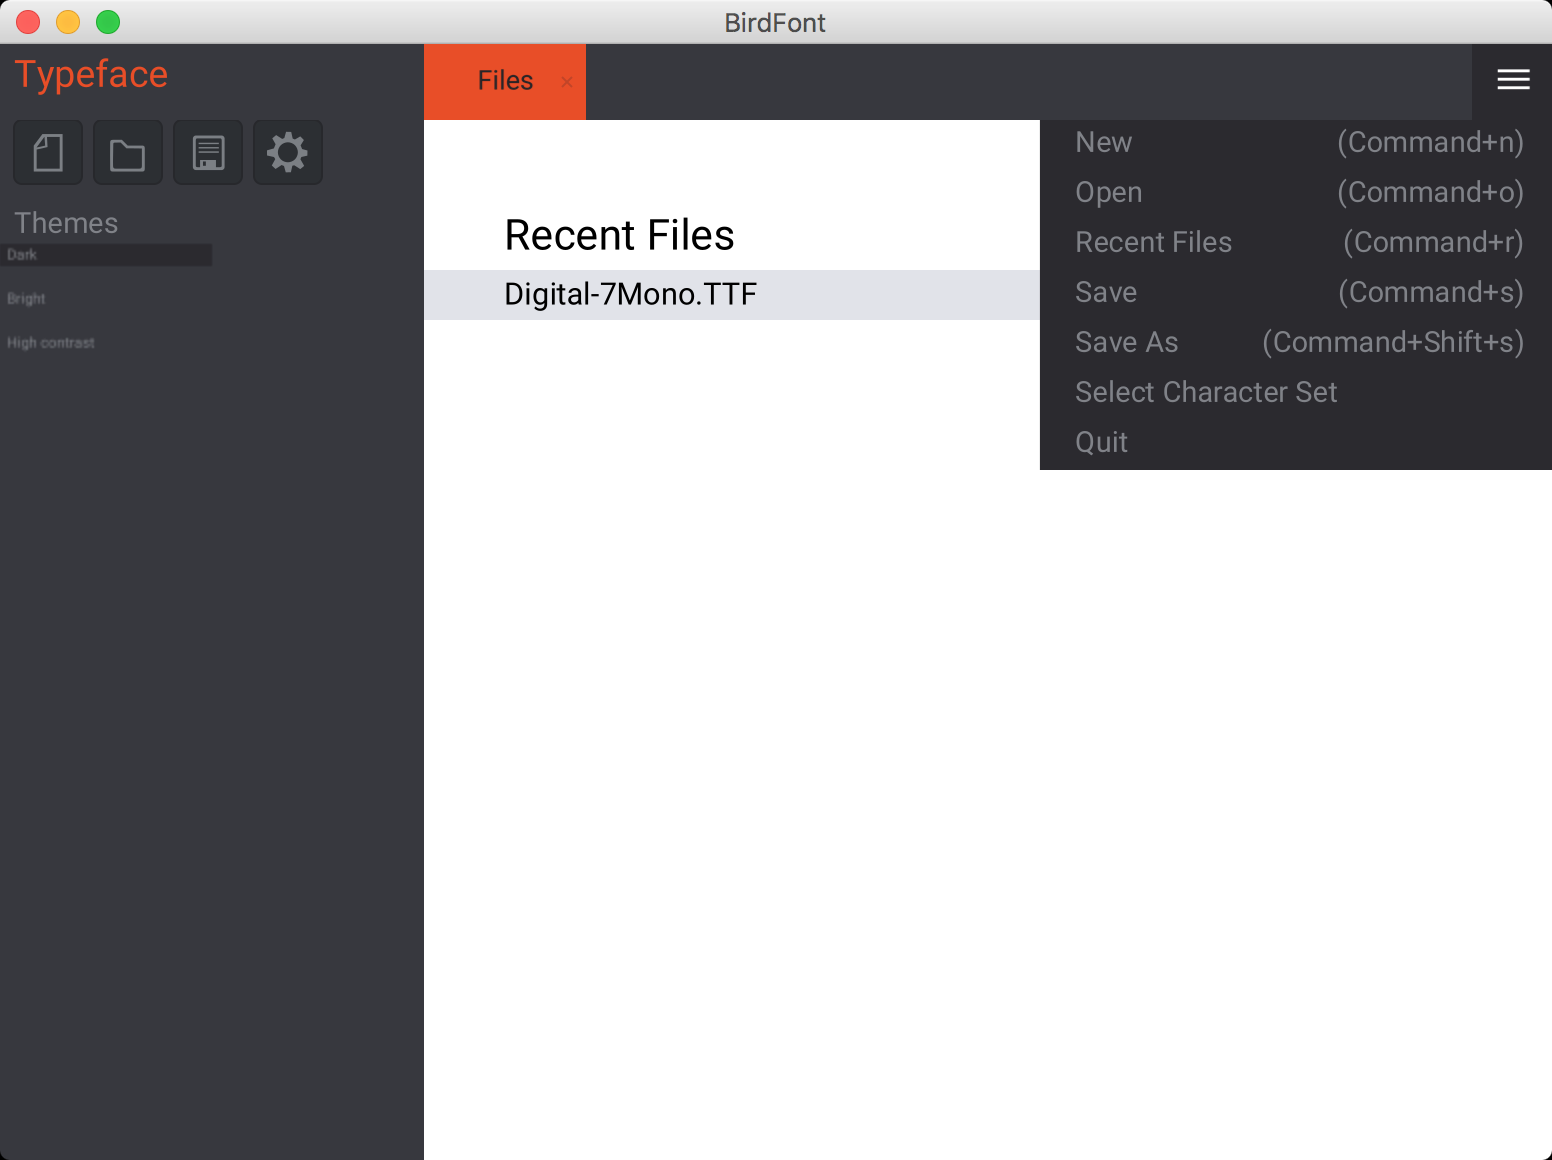1552x1160 pixels.
Task: Toggle the hamburger menu icon
Action: [x=1513, y=80]
